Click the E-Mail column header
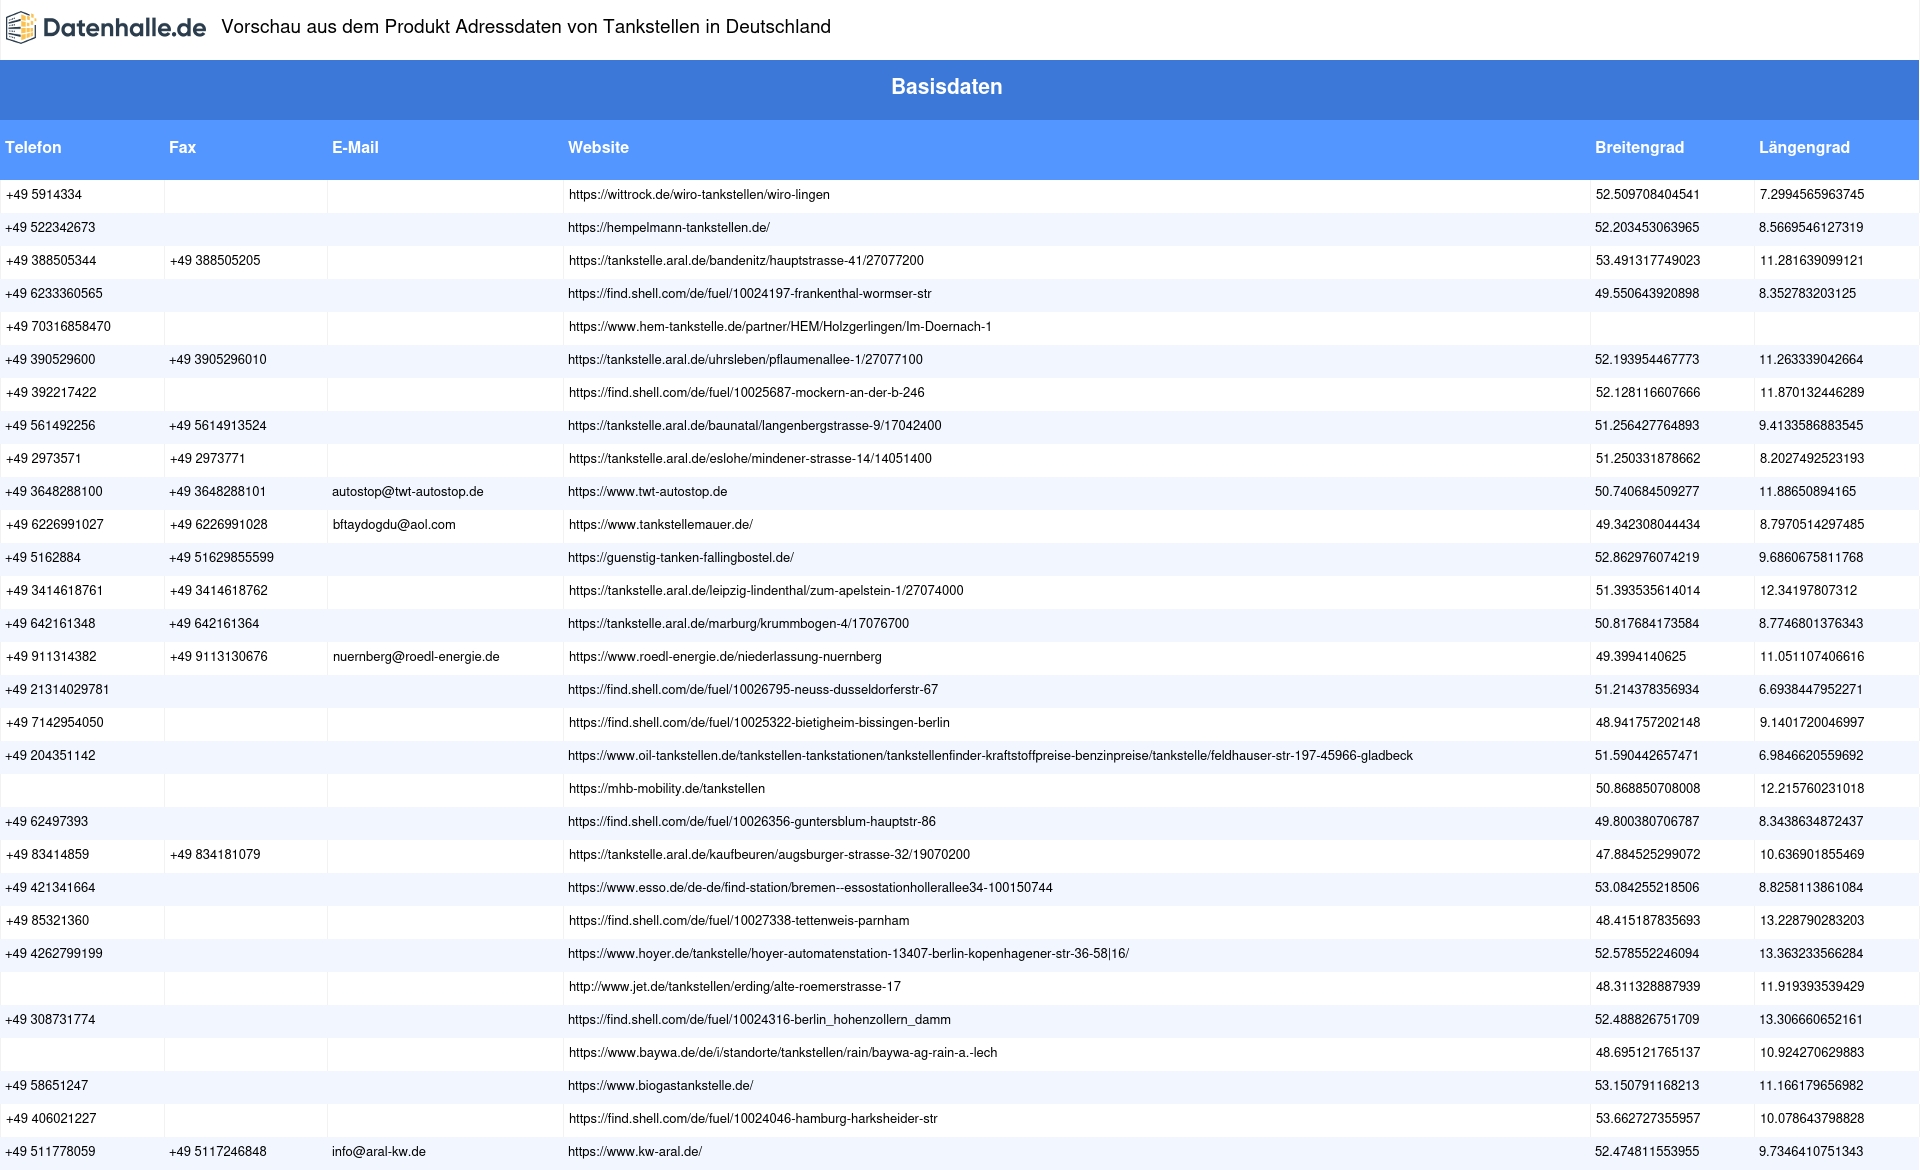 pos(355,148)
